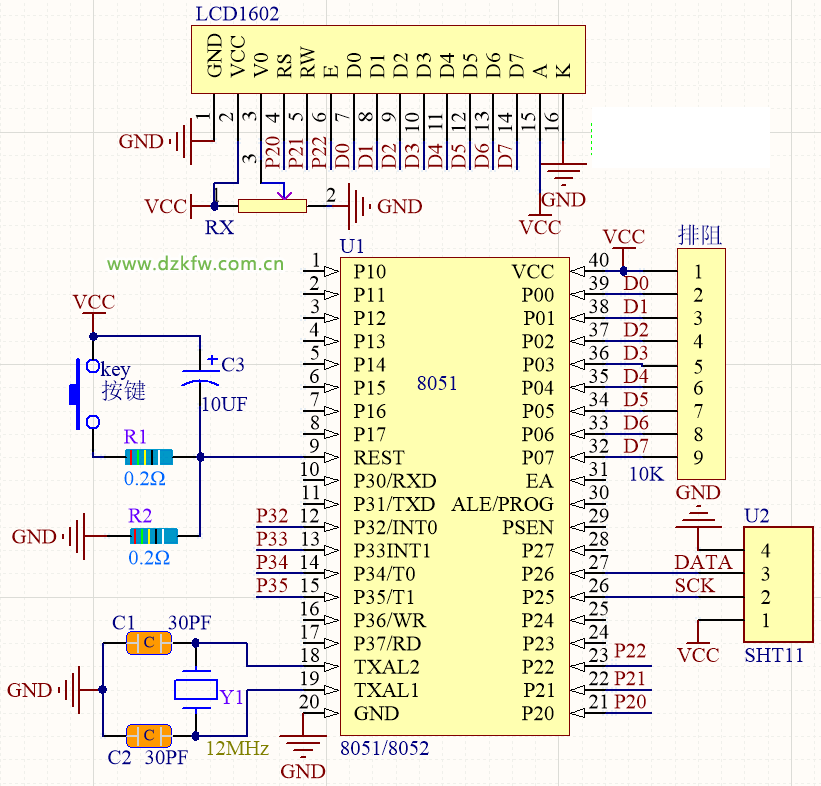Click the TXAL2 pin label

click(386, 666)
